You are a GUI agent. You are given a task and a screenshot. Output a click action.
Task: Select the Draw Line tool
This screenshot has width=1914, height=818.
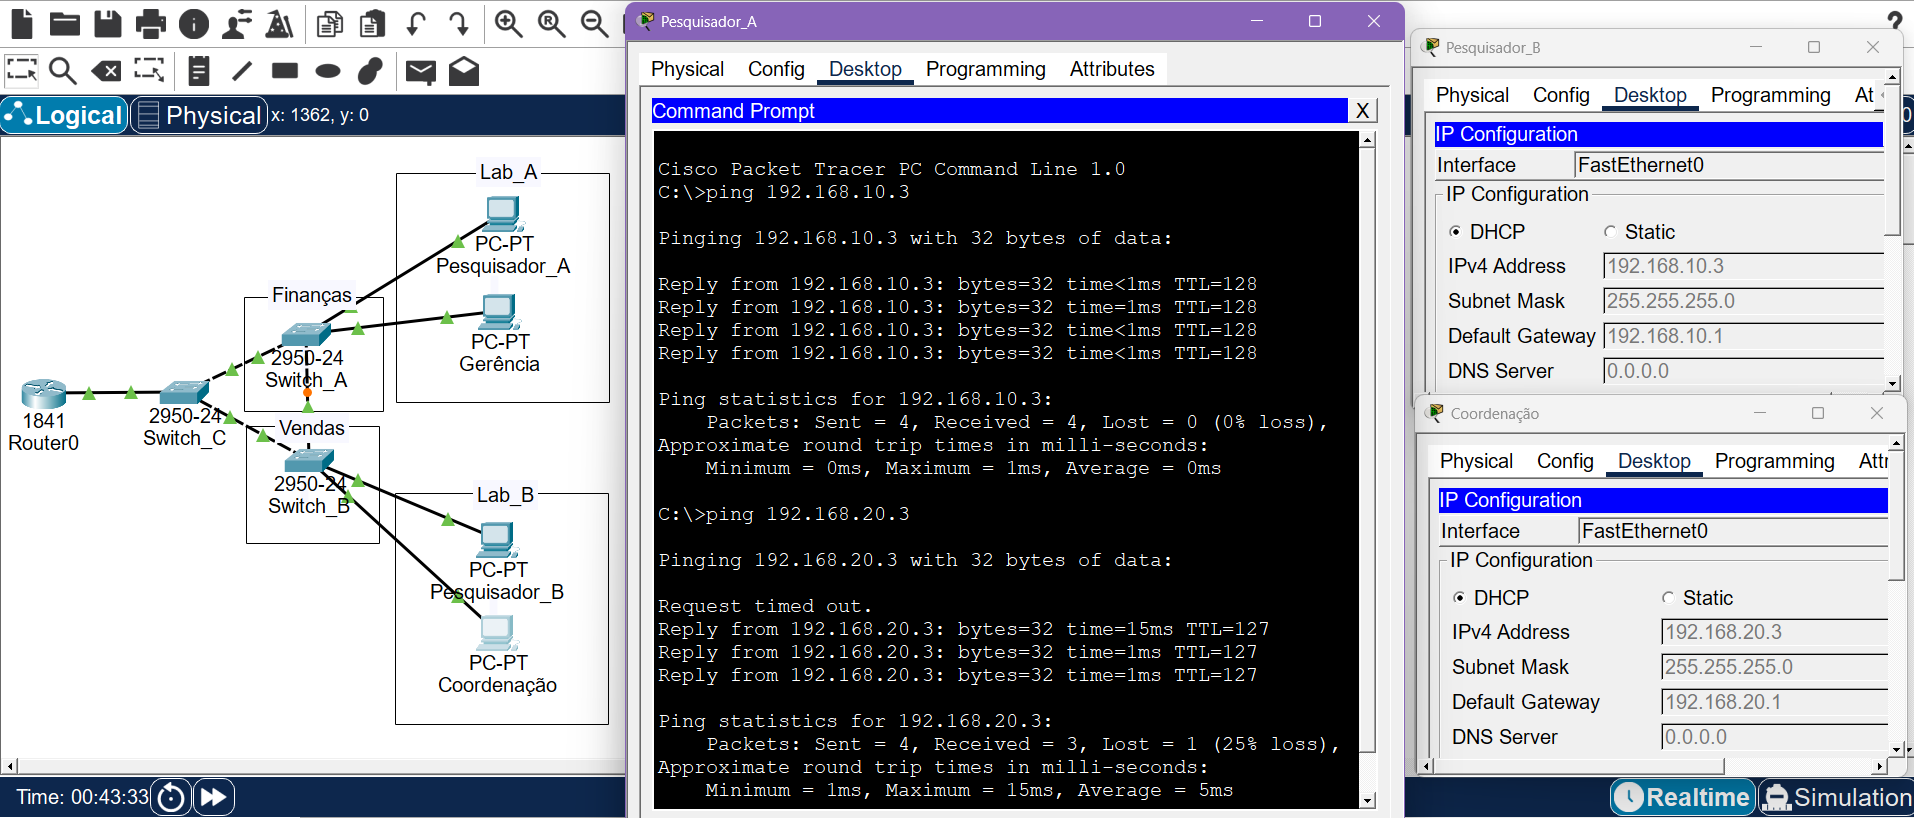click(242, 70)
